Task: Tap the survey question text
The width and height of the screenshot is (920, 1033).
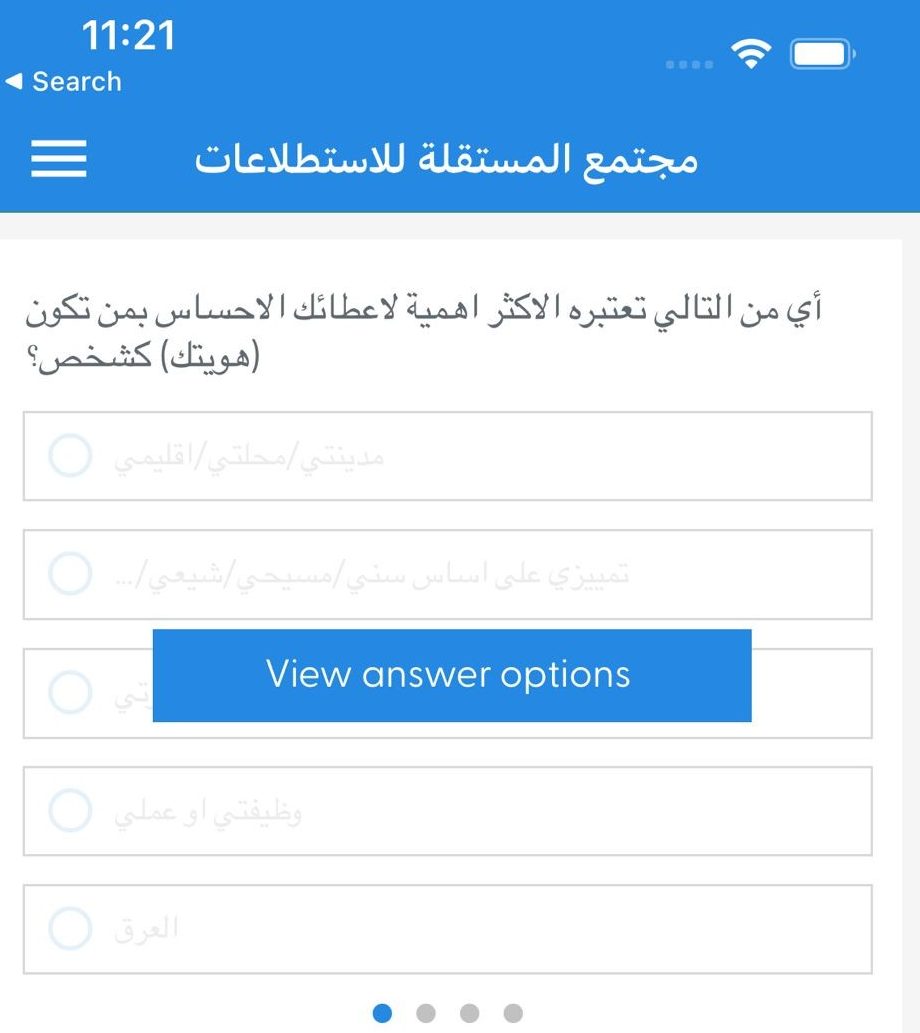Action: (x=423, y=333)
